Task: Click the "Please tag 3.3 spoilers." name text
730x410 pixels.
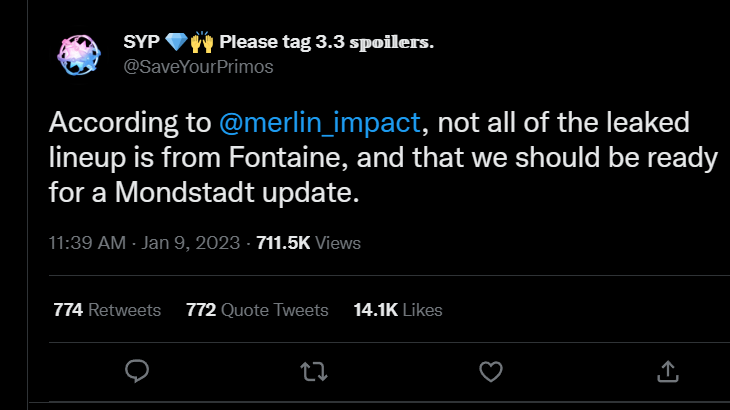Action: [x=326, y=42]
